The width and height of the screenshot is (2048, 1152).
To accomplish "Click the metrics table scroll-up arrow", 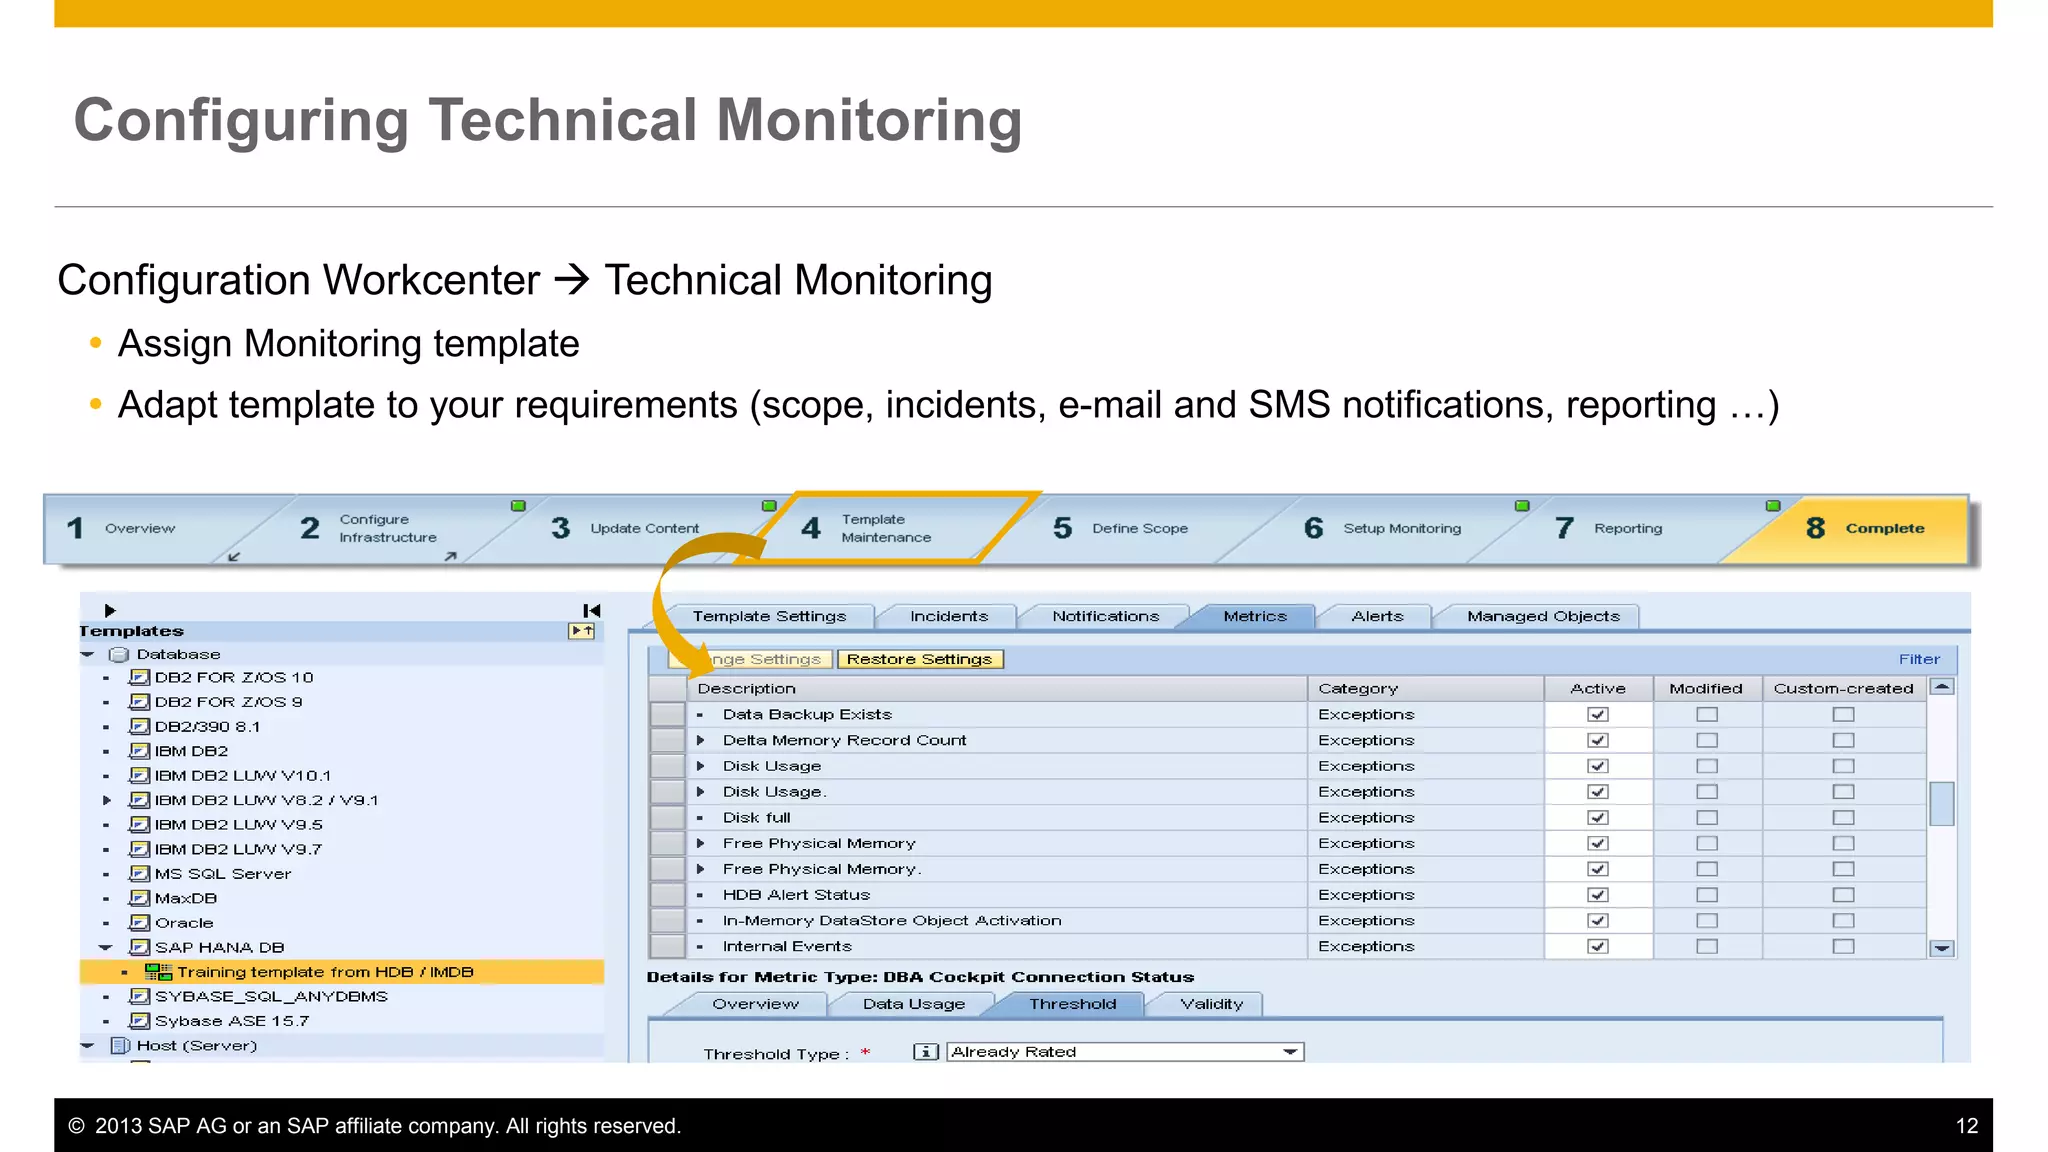I will (1941, 687).
